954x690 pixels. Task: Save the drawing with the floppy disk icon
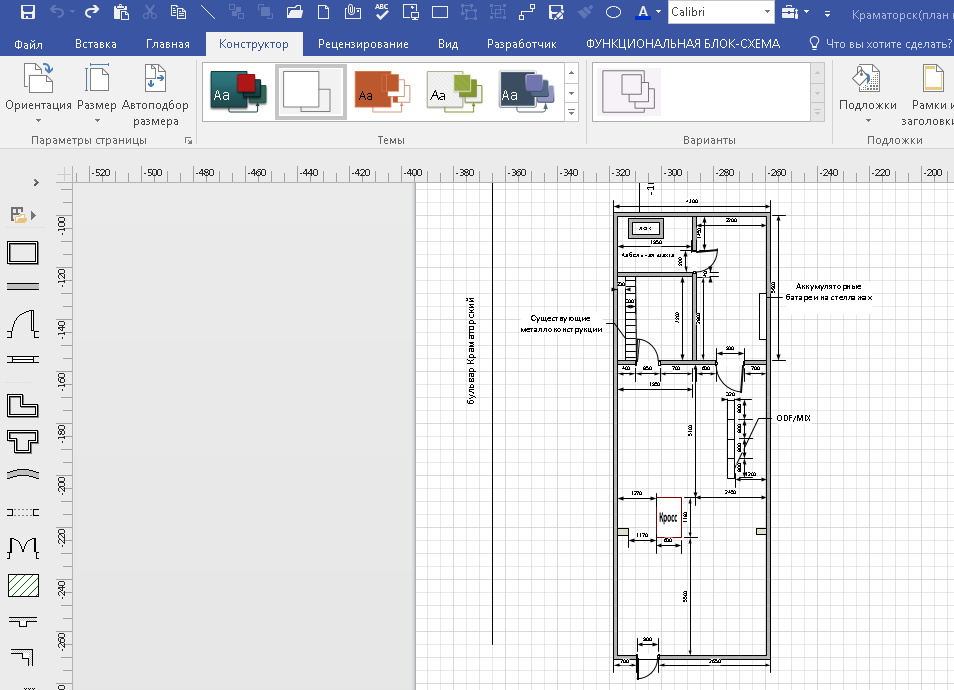click(27, 12)
